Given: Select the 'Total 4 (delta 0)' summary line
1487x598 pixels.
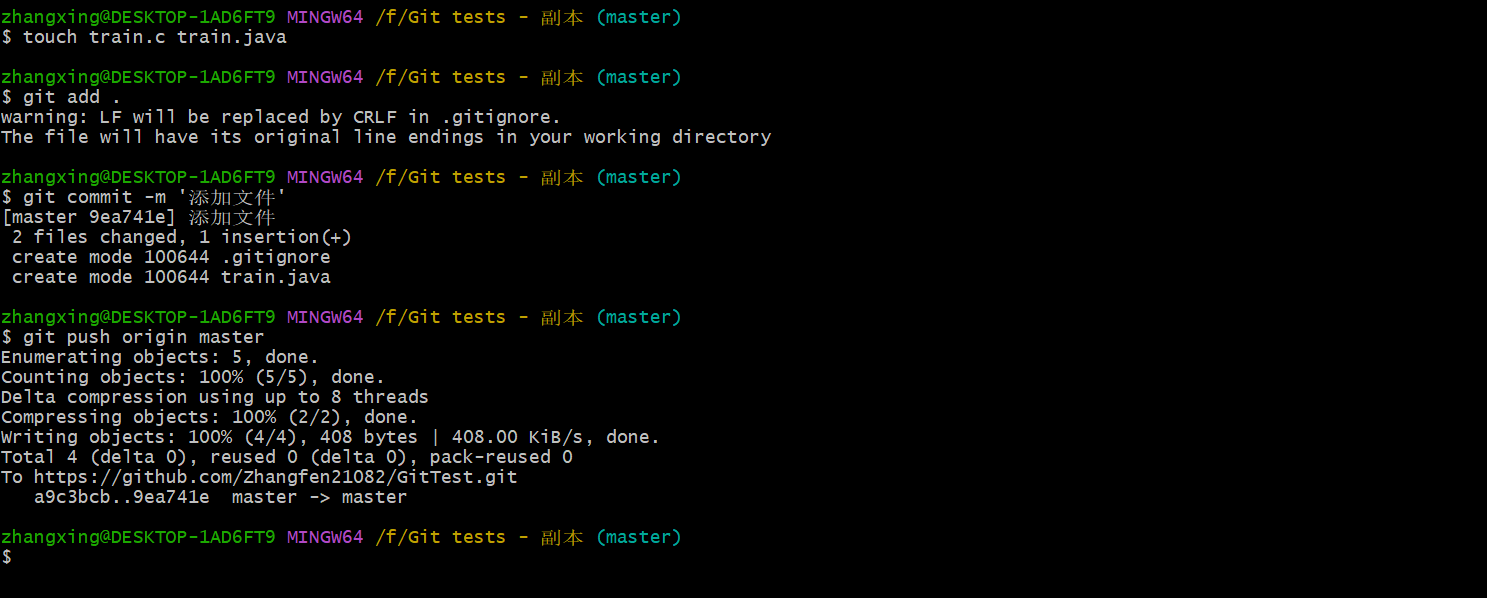Looking at the screenshot, I should 287,457.
